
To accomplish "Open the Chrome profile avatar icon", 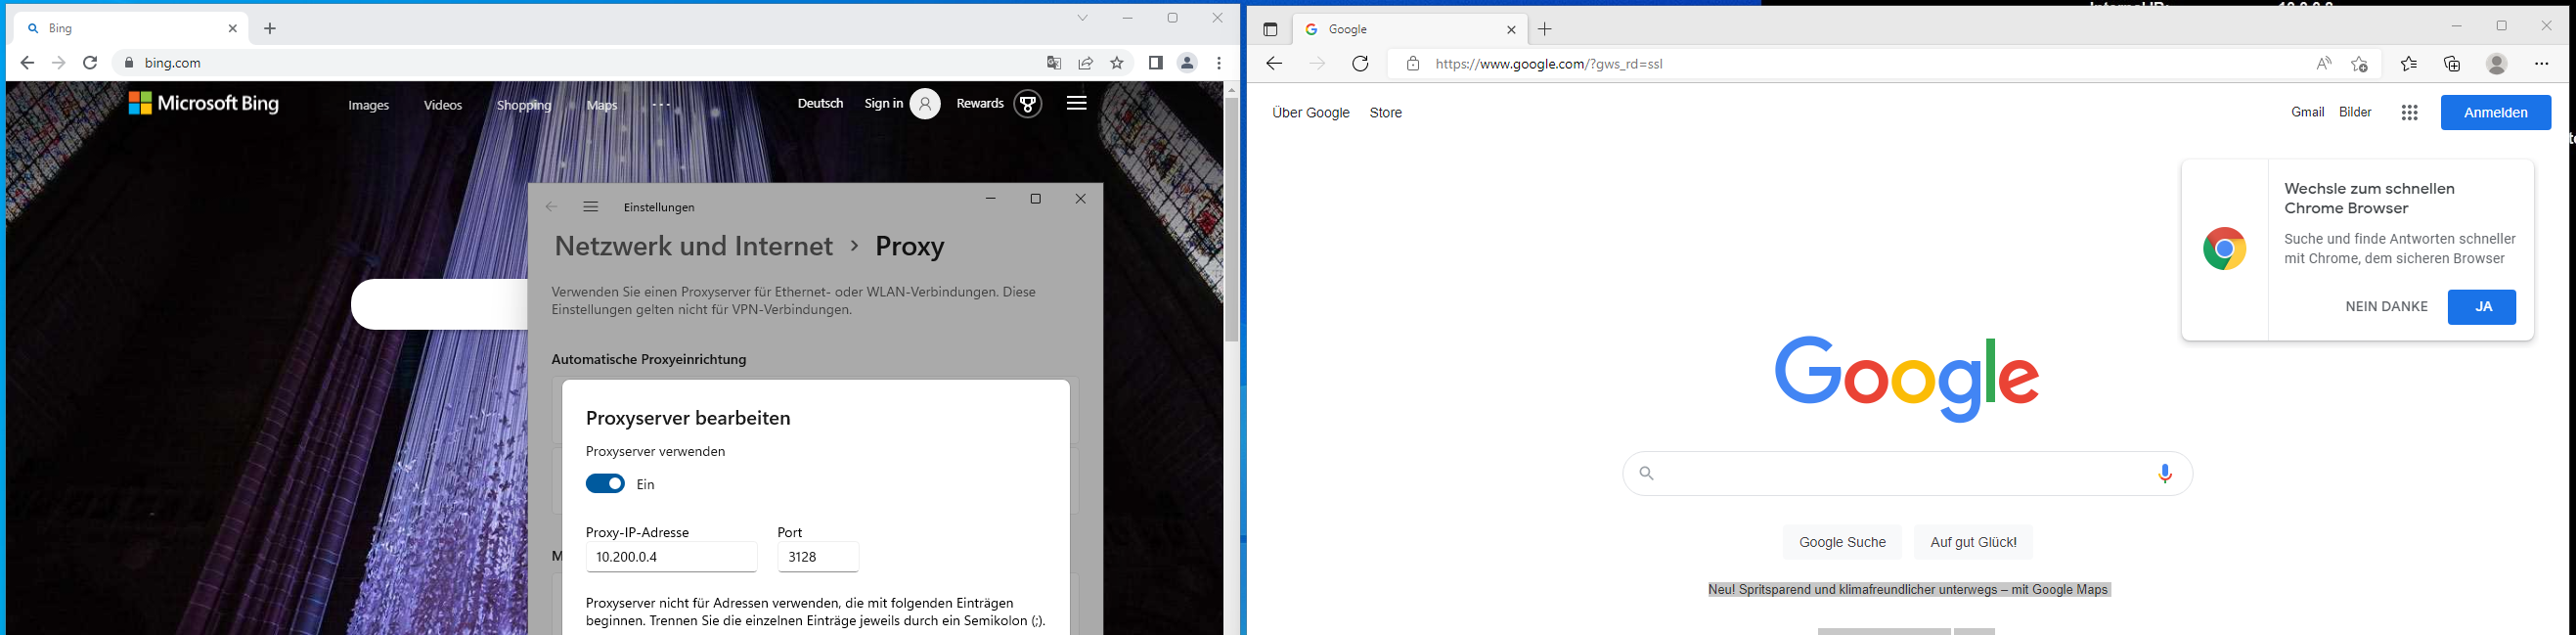I will tap(1187, 63).
